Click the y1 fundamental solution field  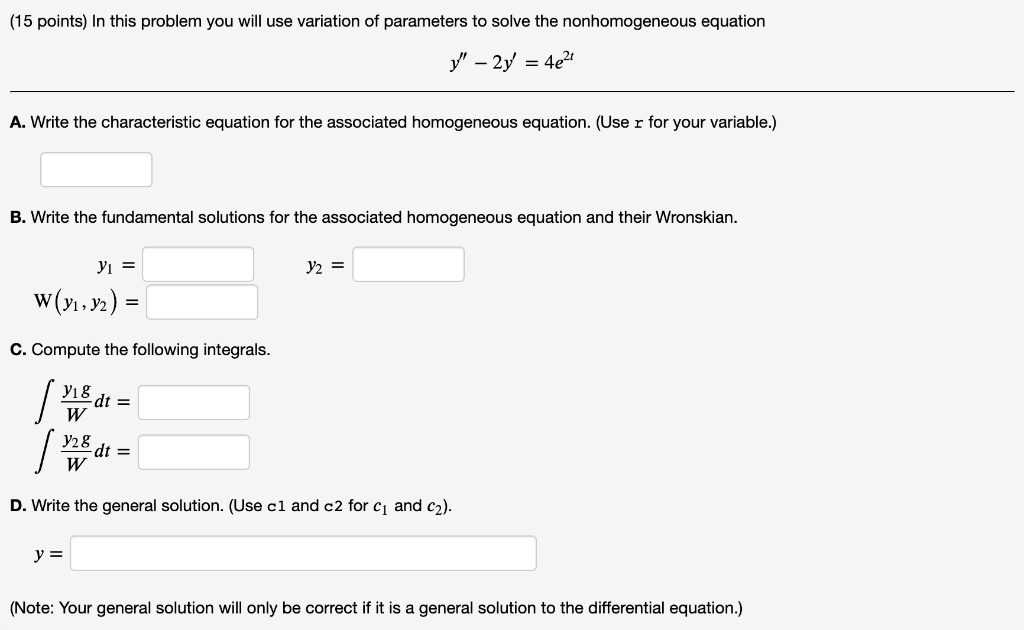[197, 264]
